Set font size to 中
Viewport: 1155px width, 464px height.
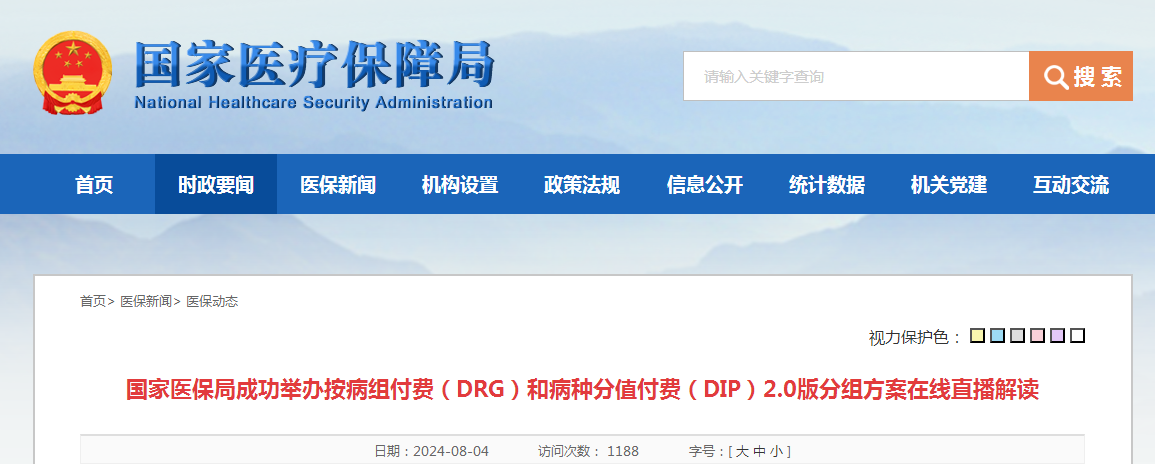click(759, 451)
